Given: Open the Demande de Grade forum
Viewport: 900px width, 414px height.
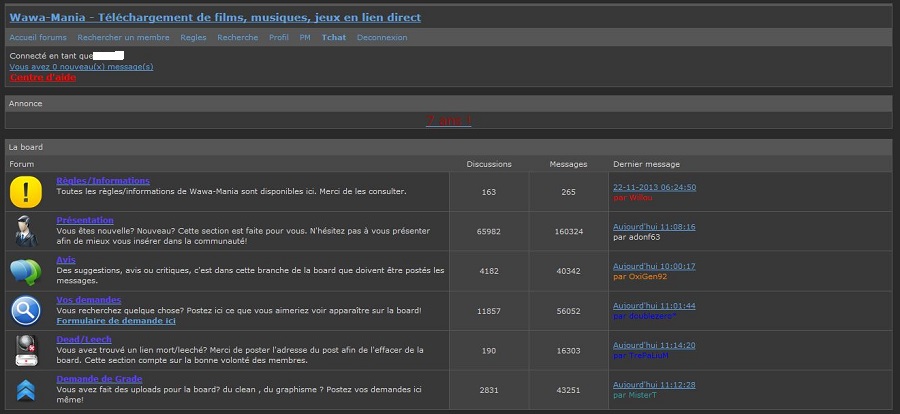Looking at the screenshot, I should (99, 379).
